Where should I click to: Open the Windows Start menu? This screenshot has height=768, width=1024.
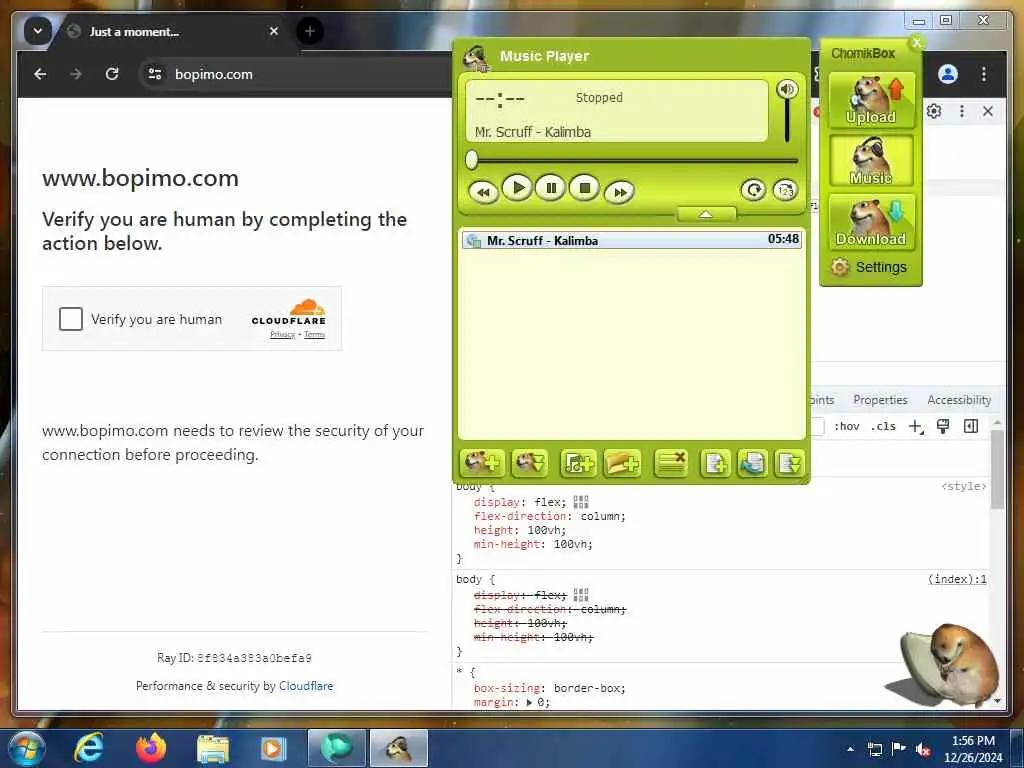coord(26,748)
